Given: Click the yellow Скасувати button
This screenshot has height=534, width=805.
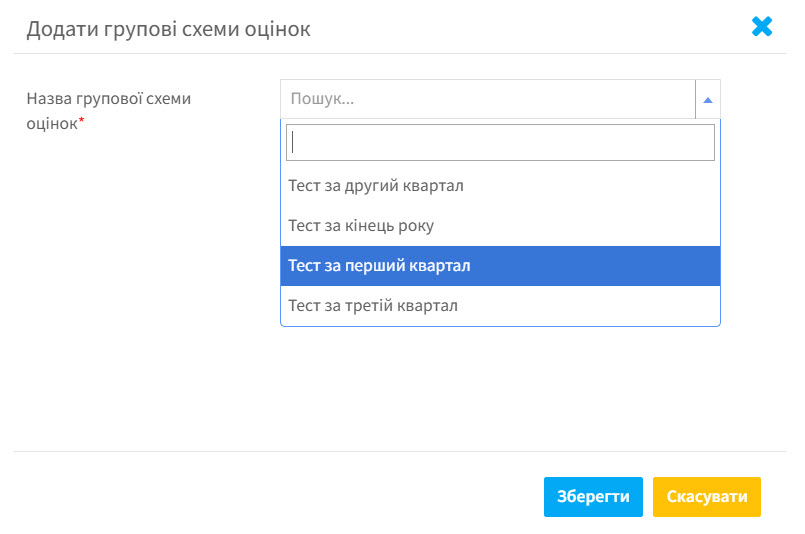Looking at the screenshot, I should (x=706, y=497).
